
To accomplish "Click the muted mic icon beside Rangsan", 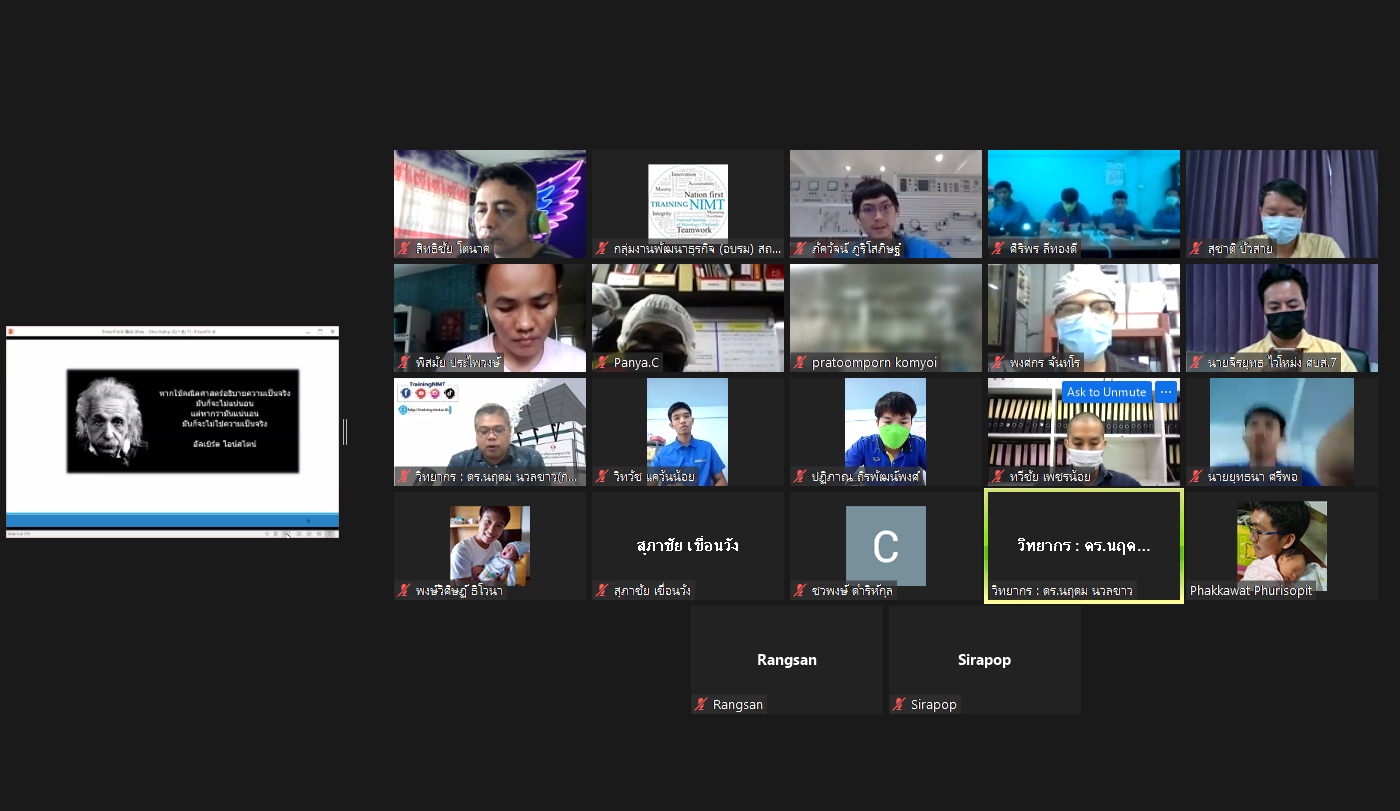I will tap(701, 705).
